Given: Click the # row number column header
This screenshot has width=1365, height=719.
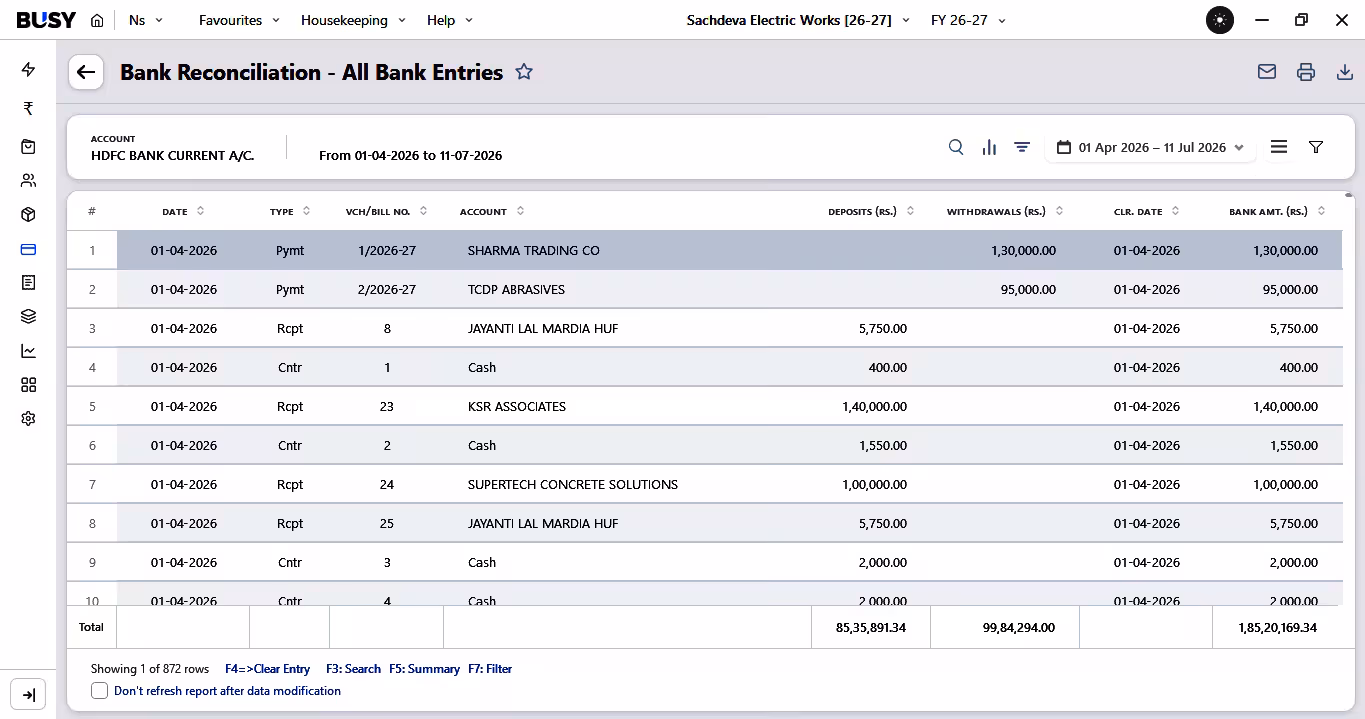Looking at the screenshot, I should coord(92,211).
